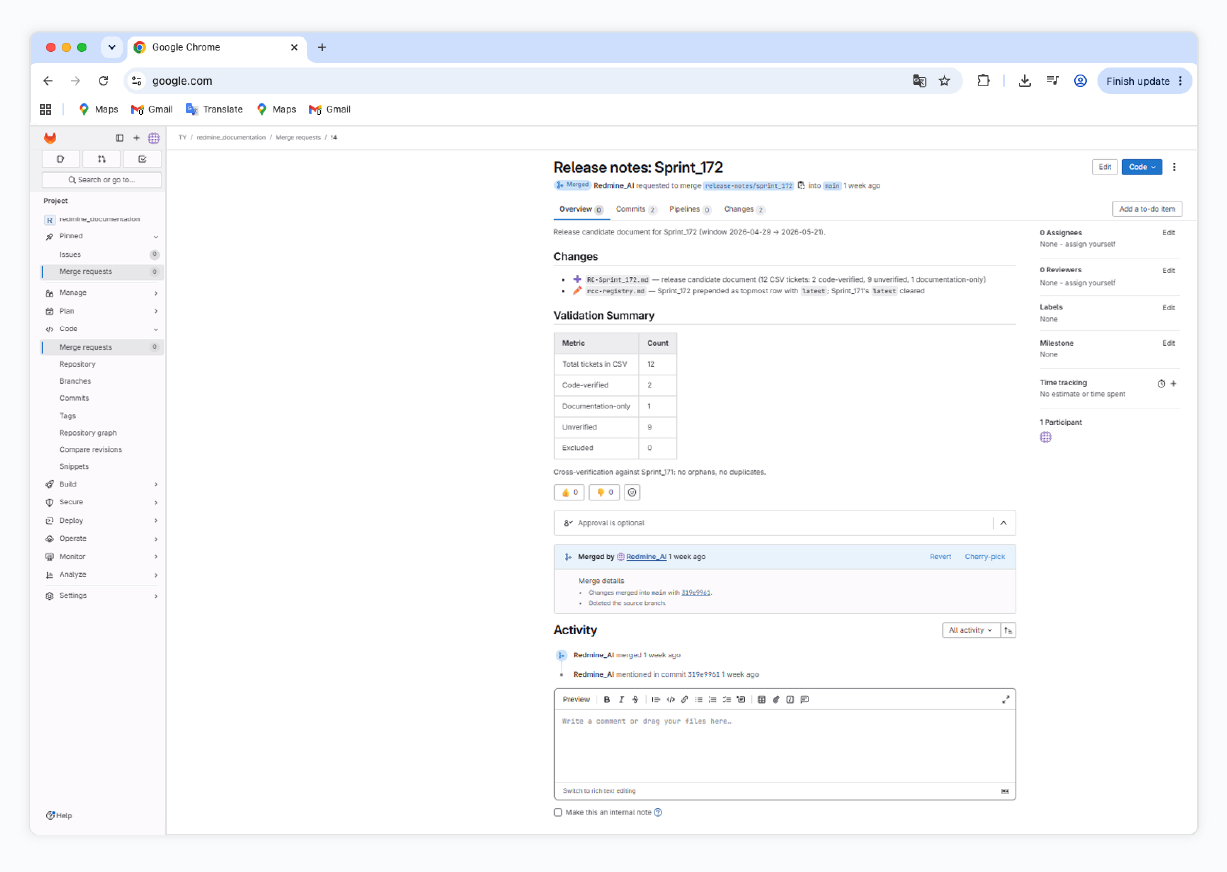Switch to the Pipelines tab
1227x872 pixels.
690,210
